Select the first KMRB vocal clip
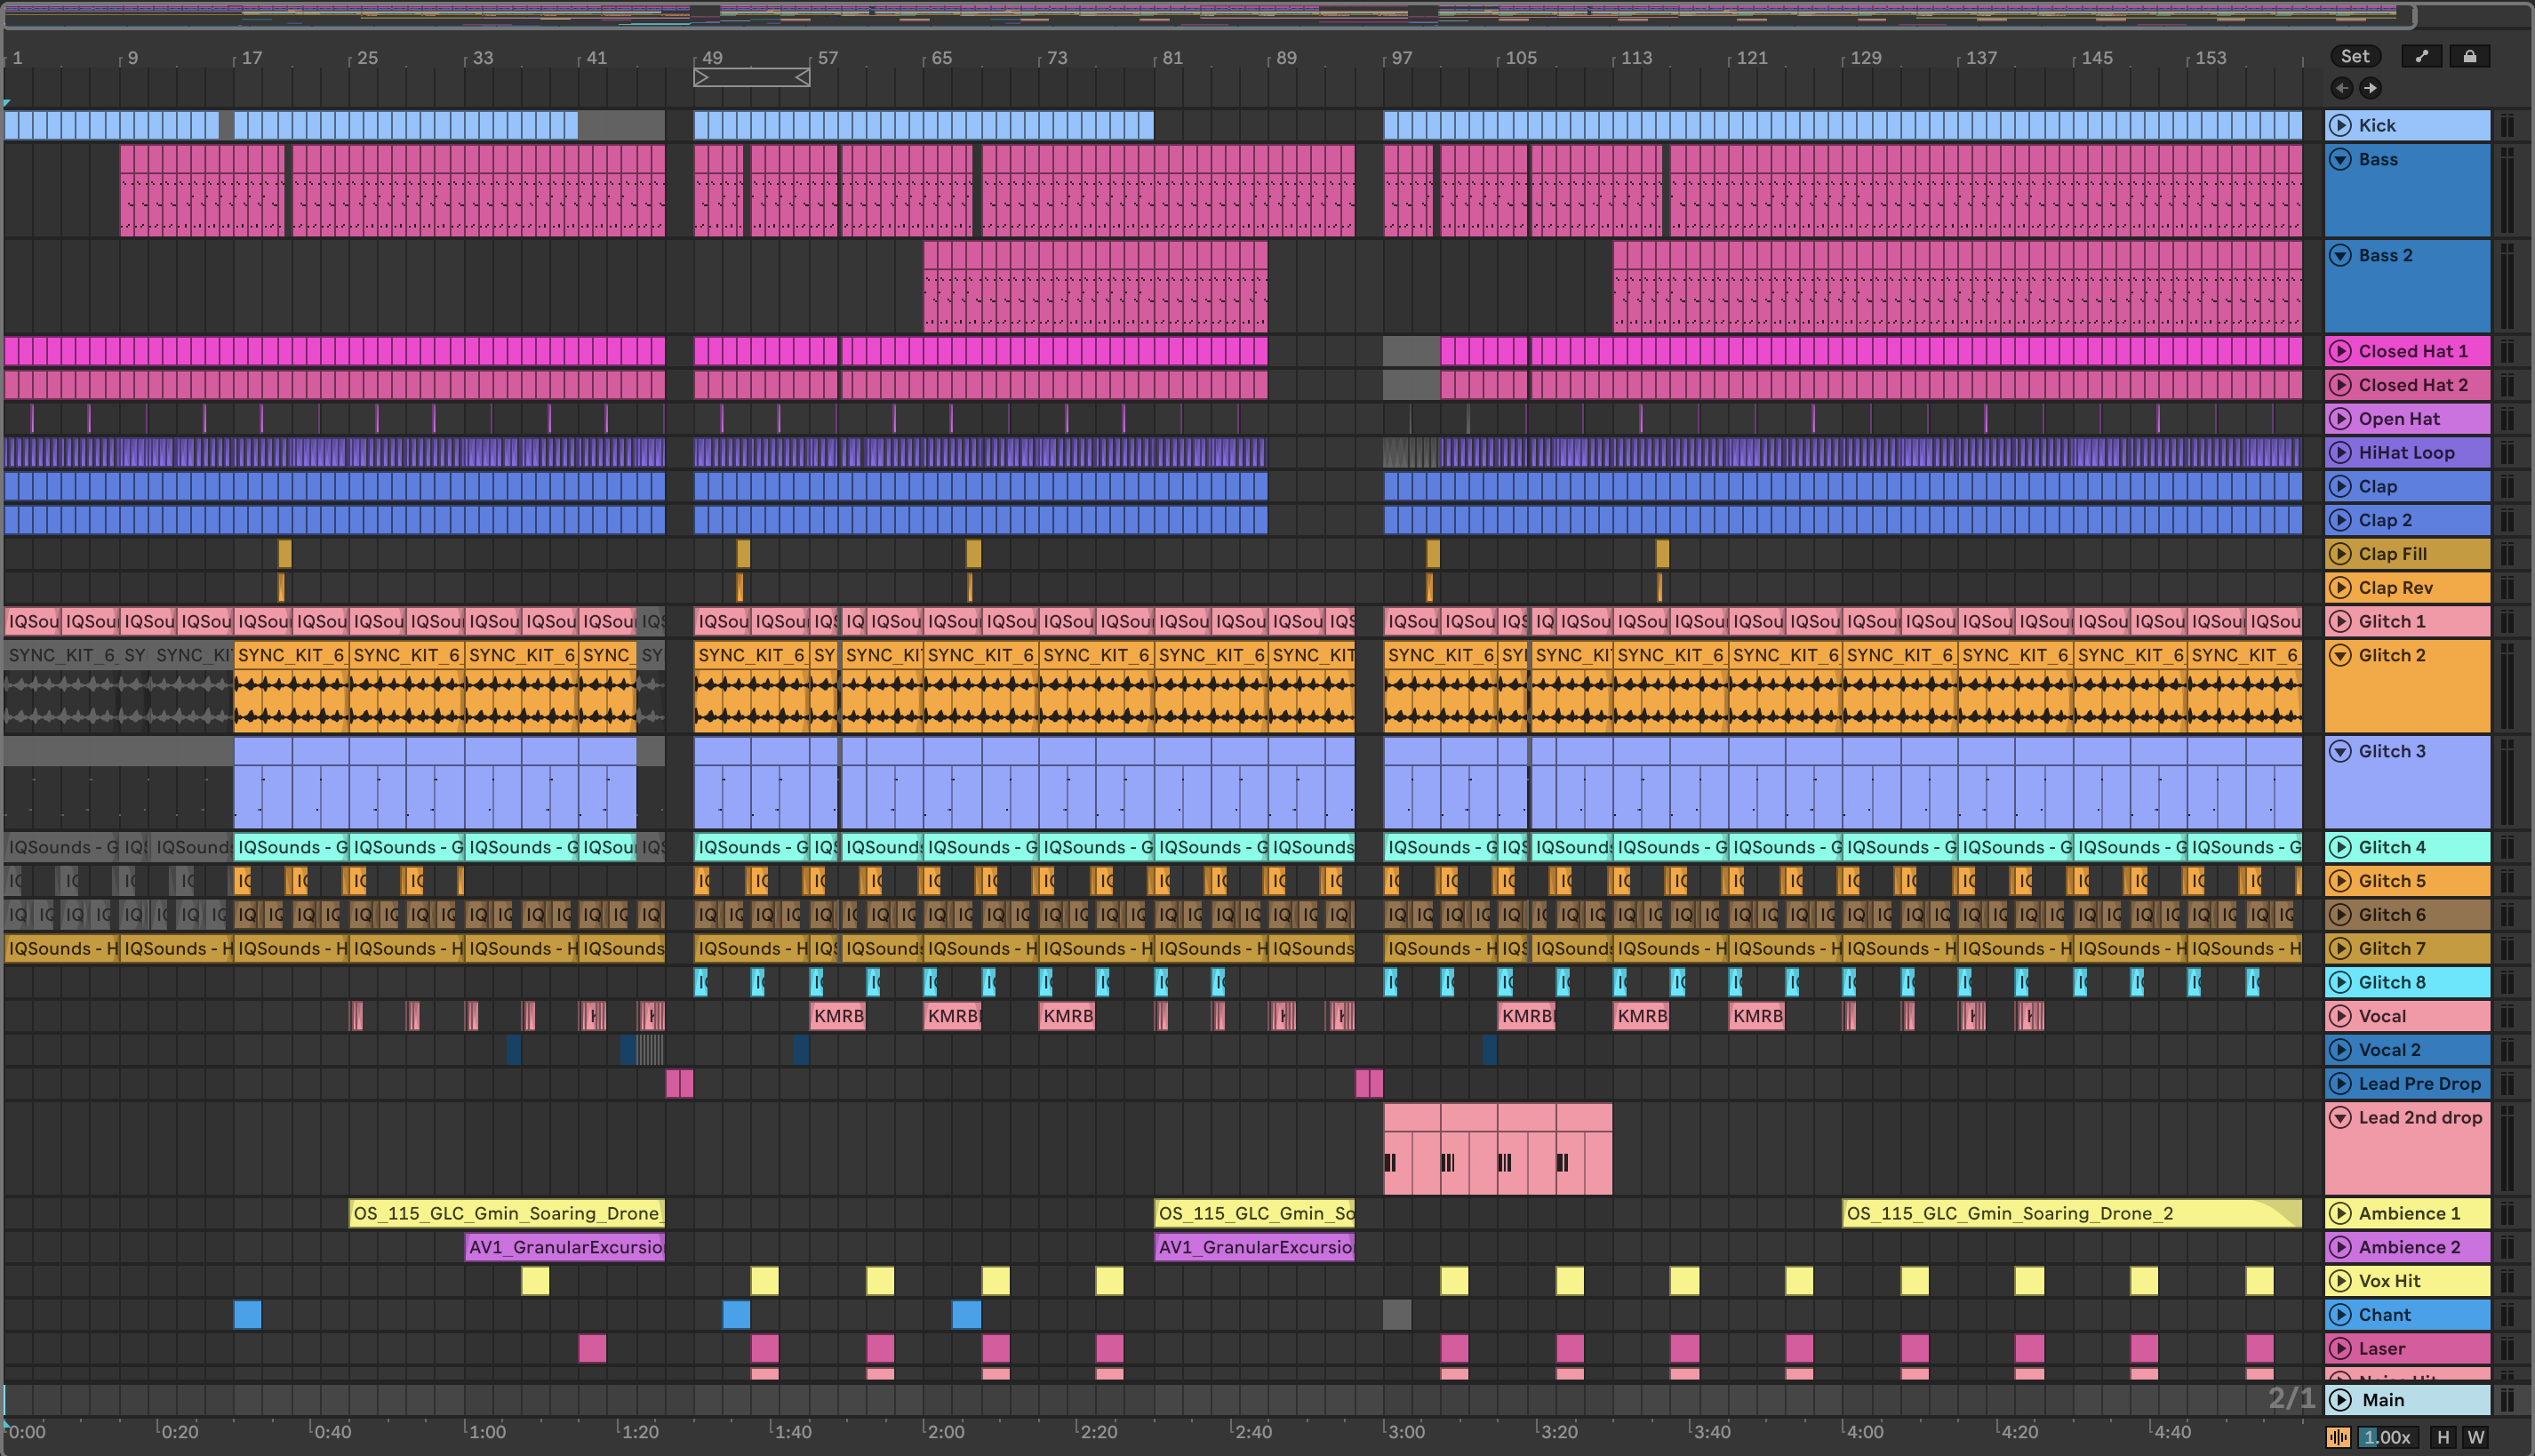 [x=838, y=1016]
